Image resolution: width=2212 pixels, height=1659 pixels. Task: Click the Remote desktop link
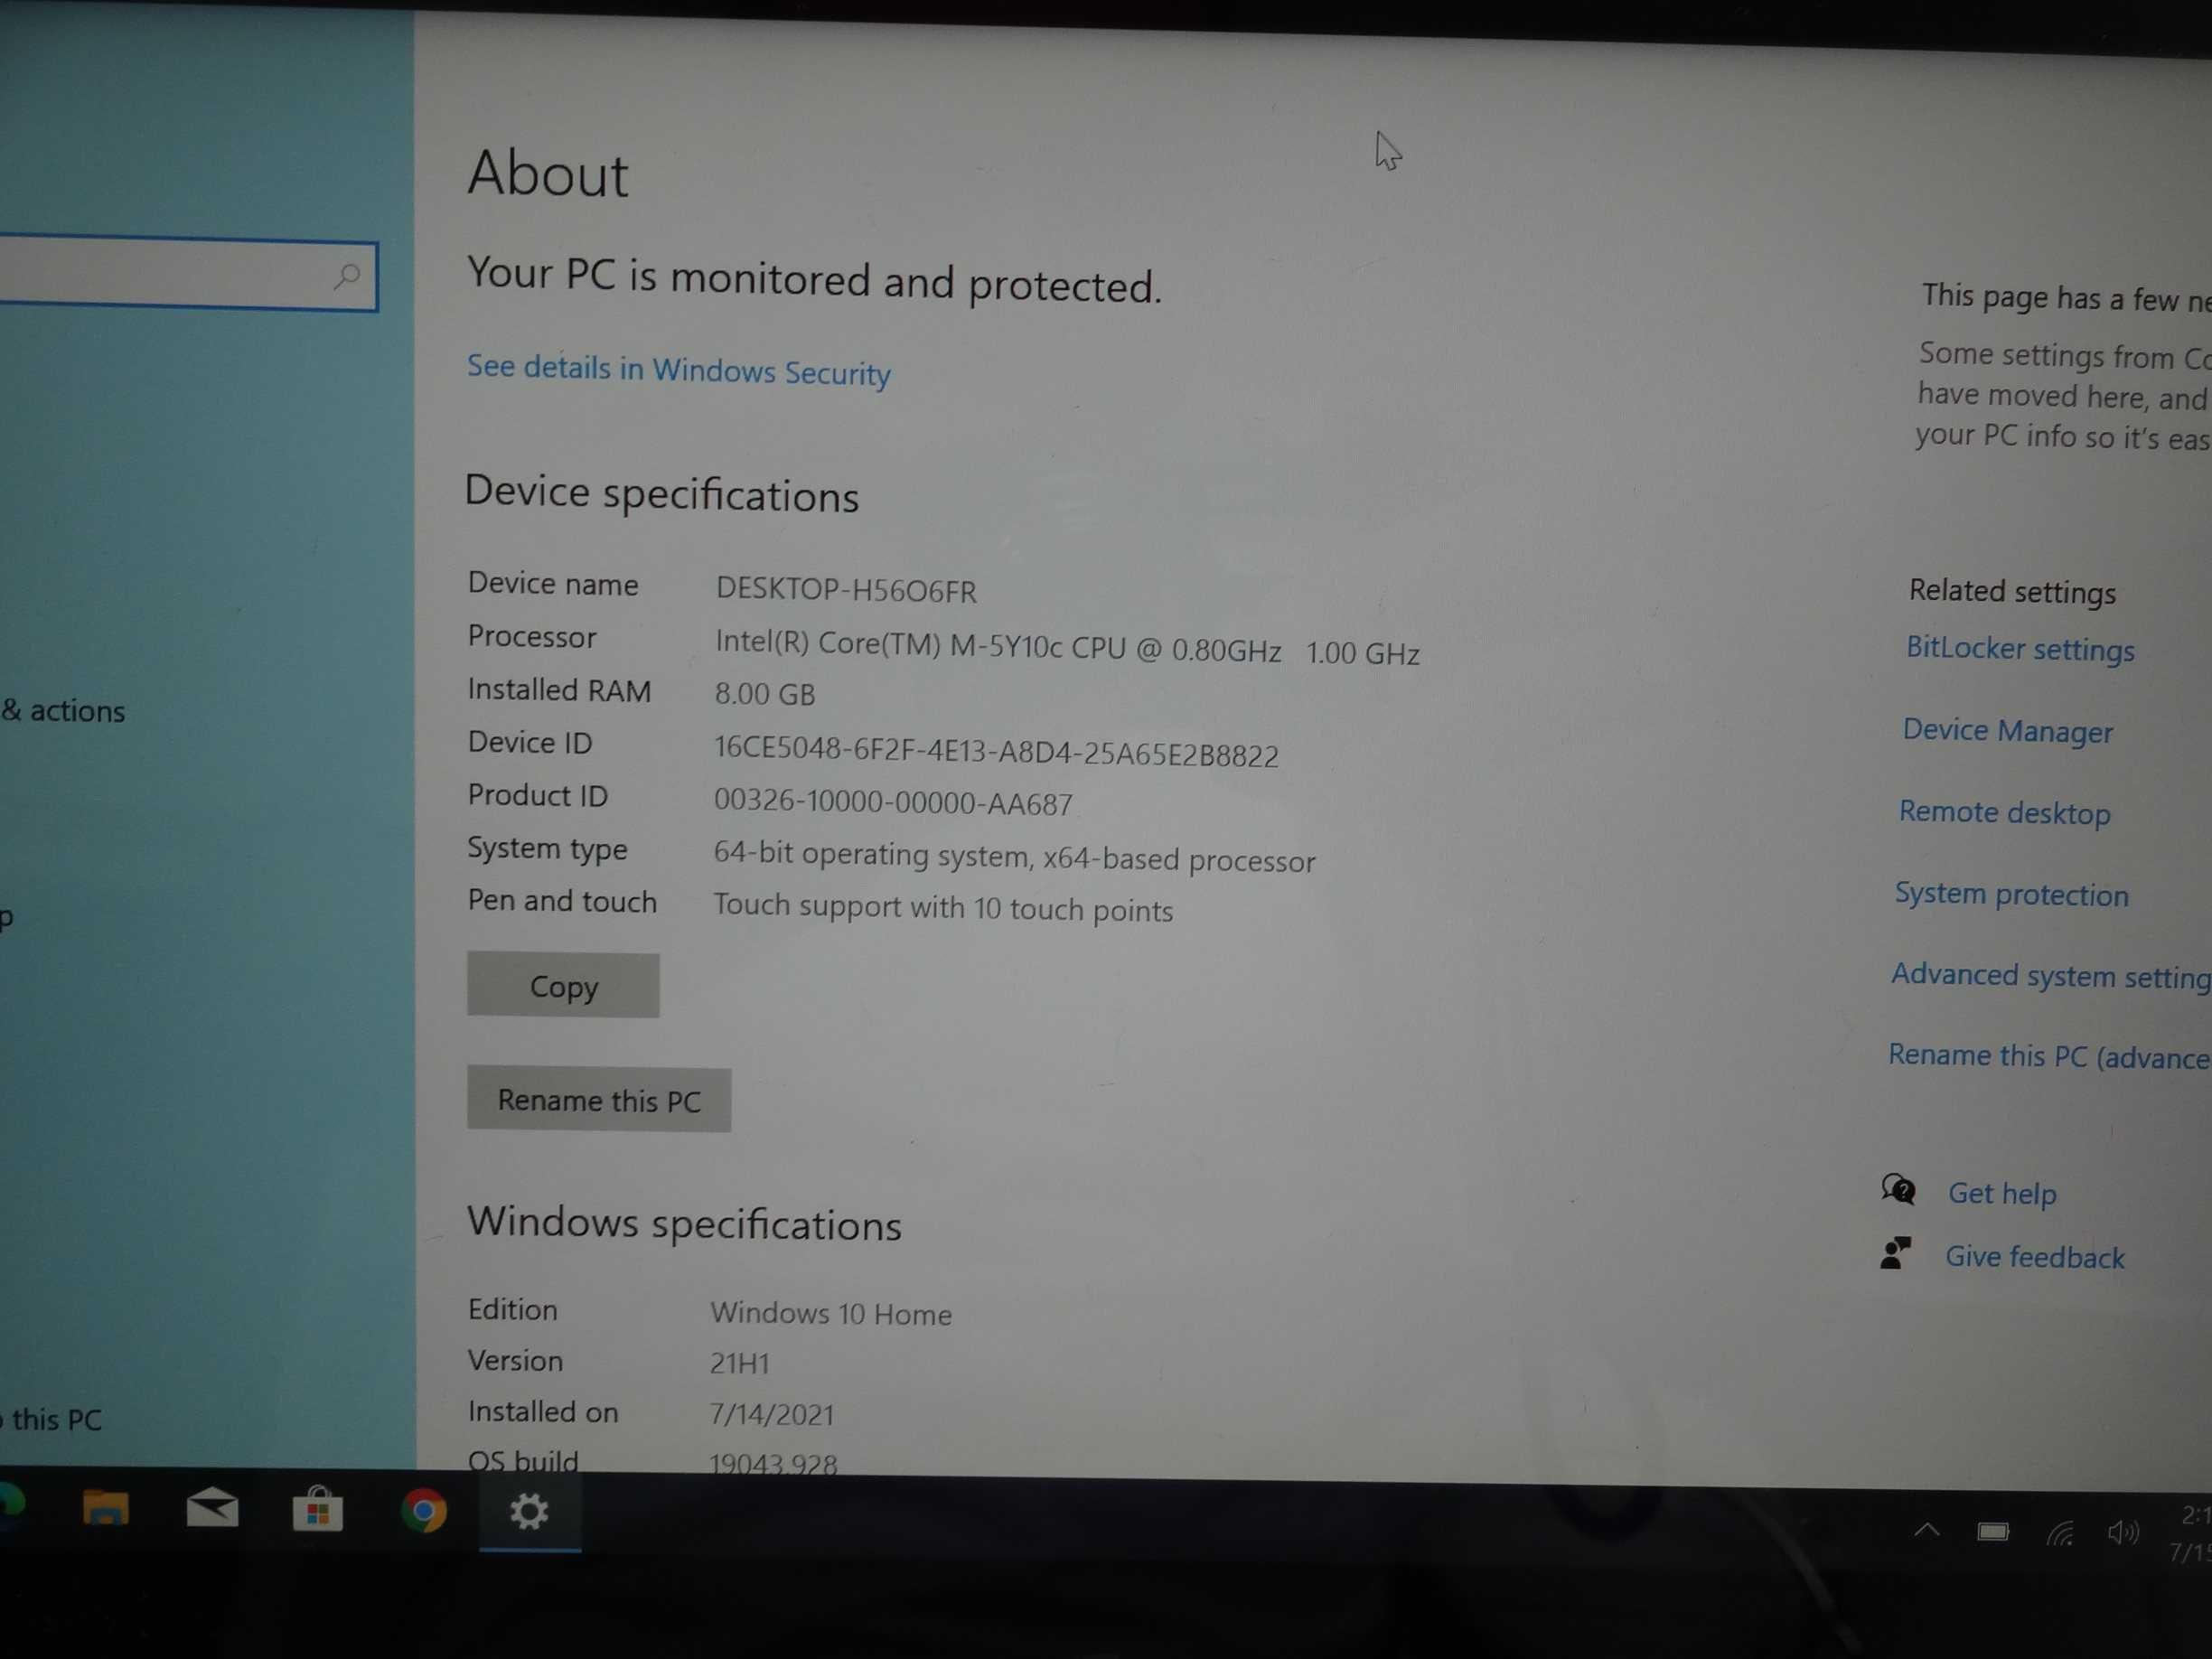point(2008,811)
